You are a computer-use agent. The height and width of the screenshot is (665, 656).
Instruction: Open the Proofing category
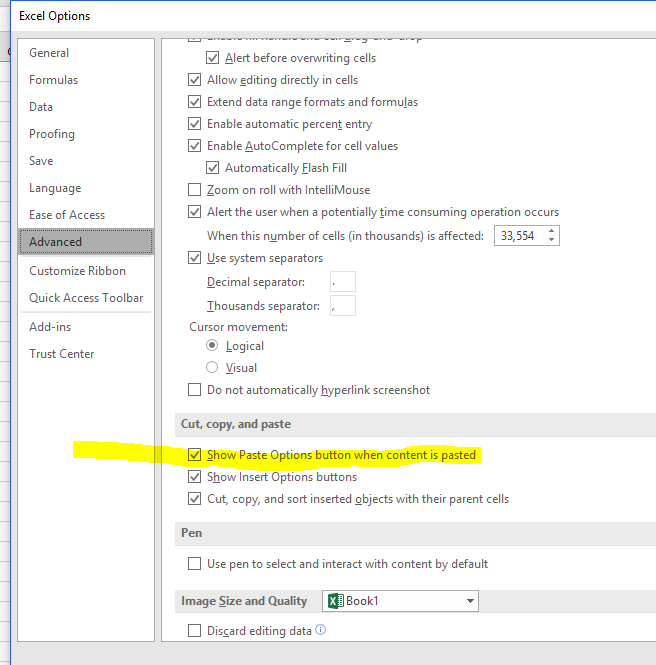(x=52, y=134)
